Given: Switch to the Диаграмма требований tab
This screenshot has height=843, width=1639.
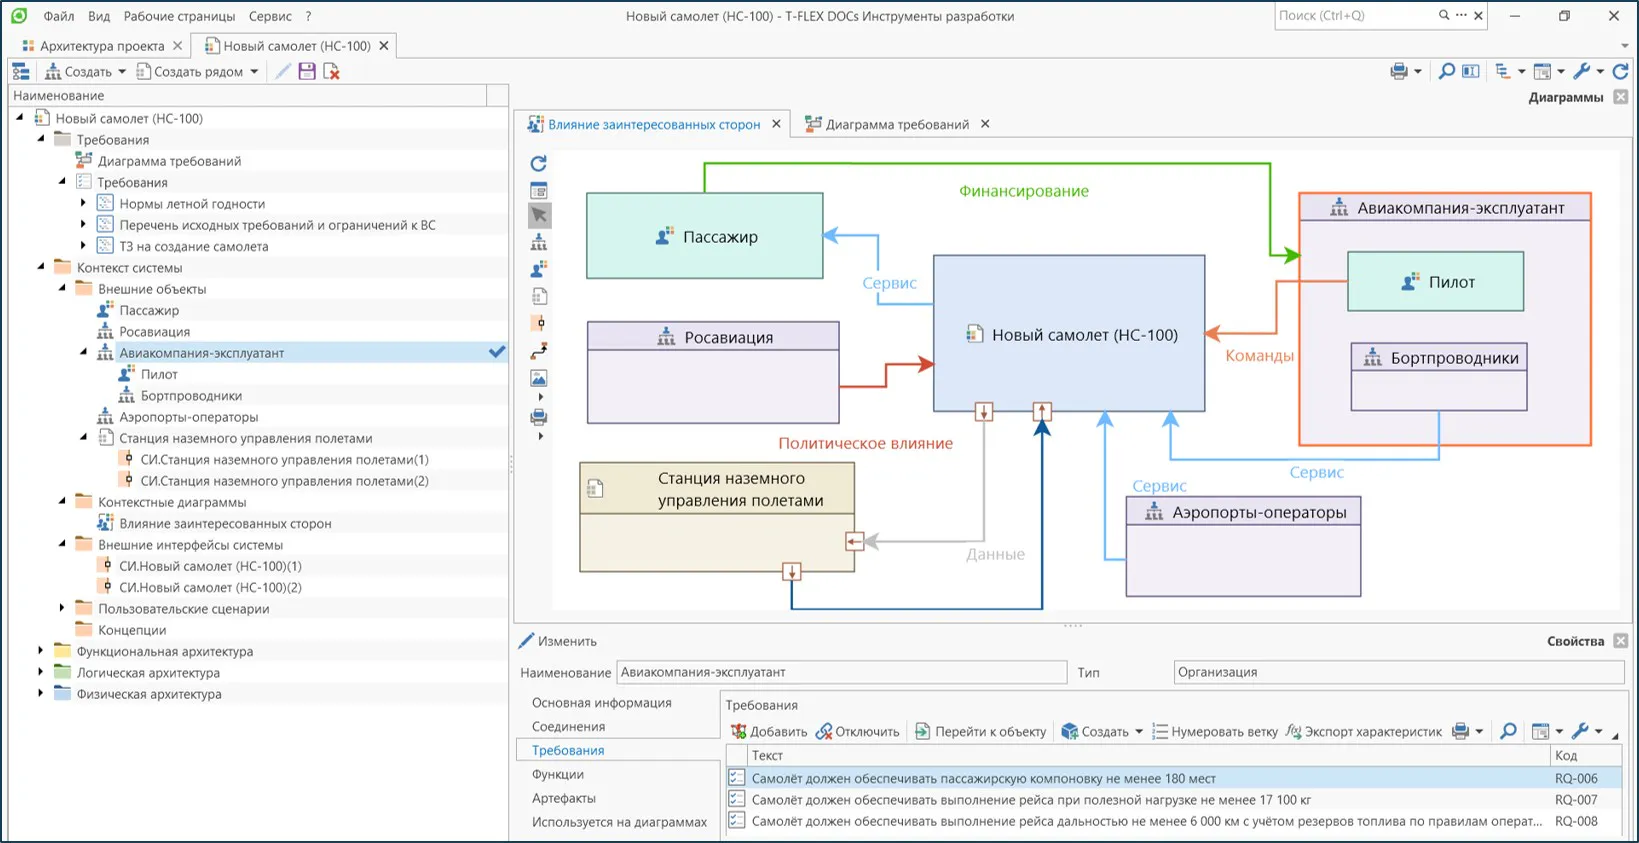Looking at the screenshot, I should coord(897,124).
